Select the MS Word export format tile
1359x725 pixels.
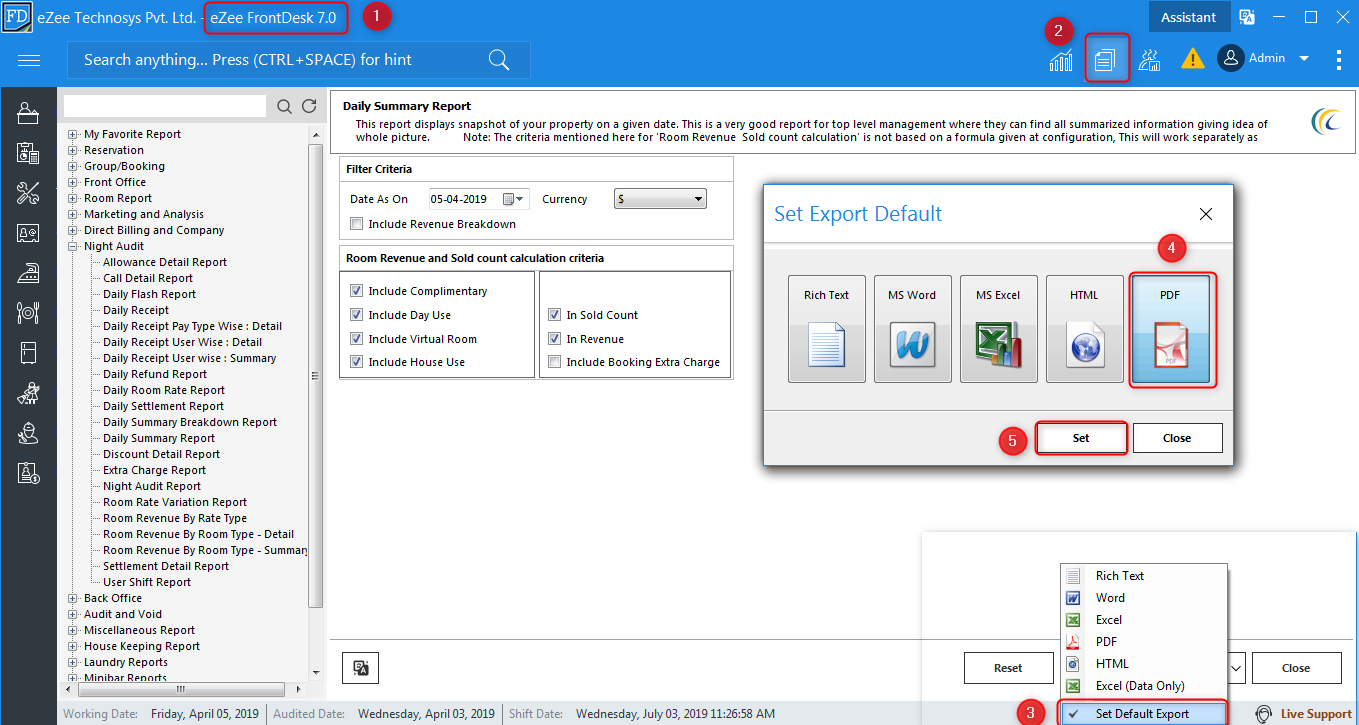(x=913, y=329)
